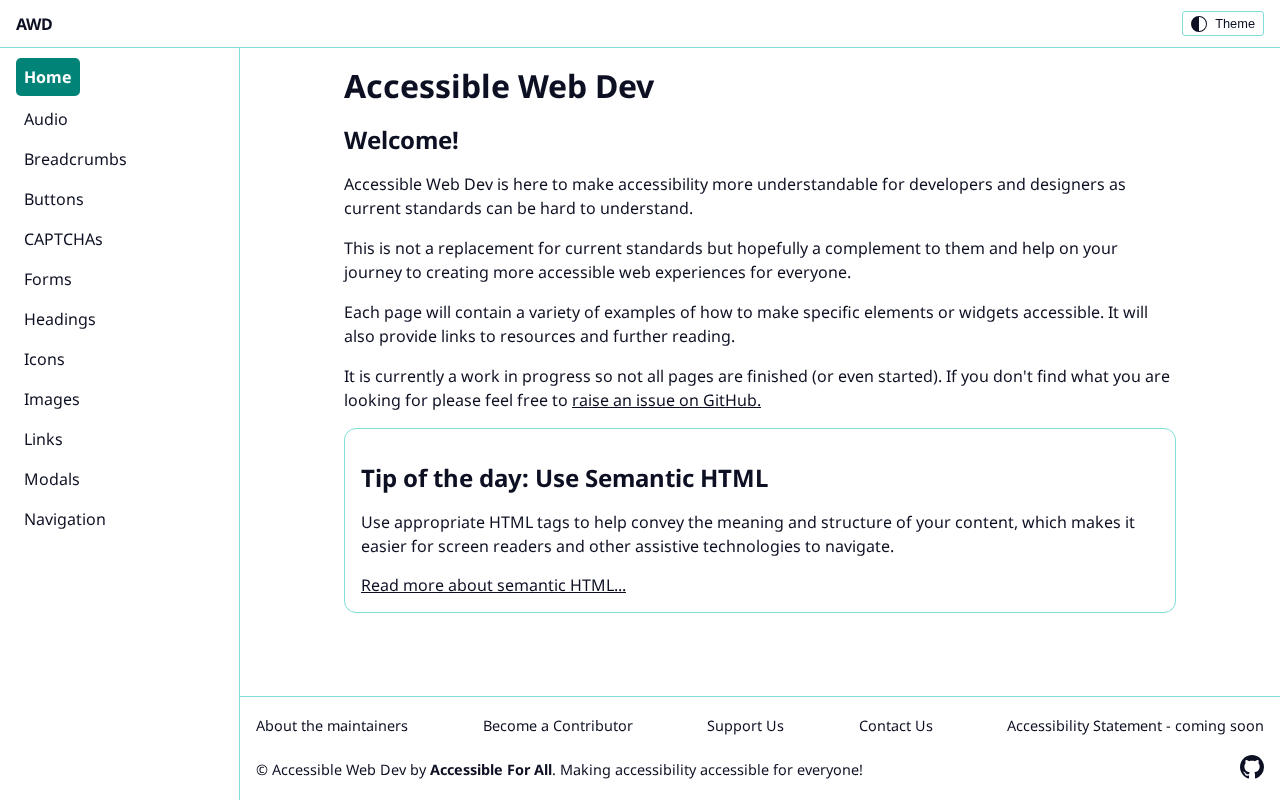The image size is (1280, 800).
Task: Open the CAPTCHAs section
Action: point(63,239)
